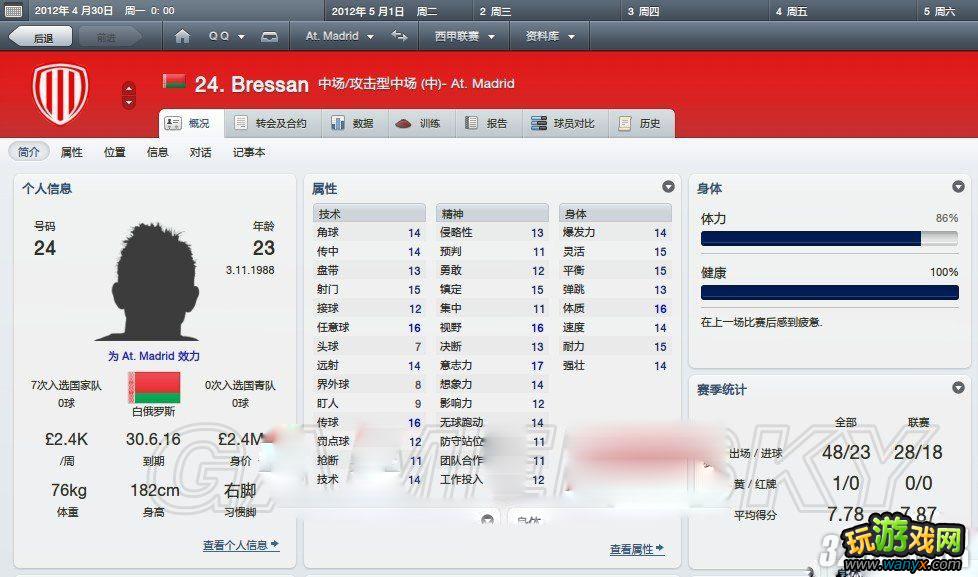
Task: Click the large Belarus flag in personal info
Action: pos(154,388)
